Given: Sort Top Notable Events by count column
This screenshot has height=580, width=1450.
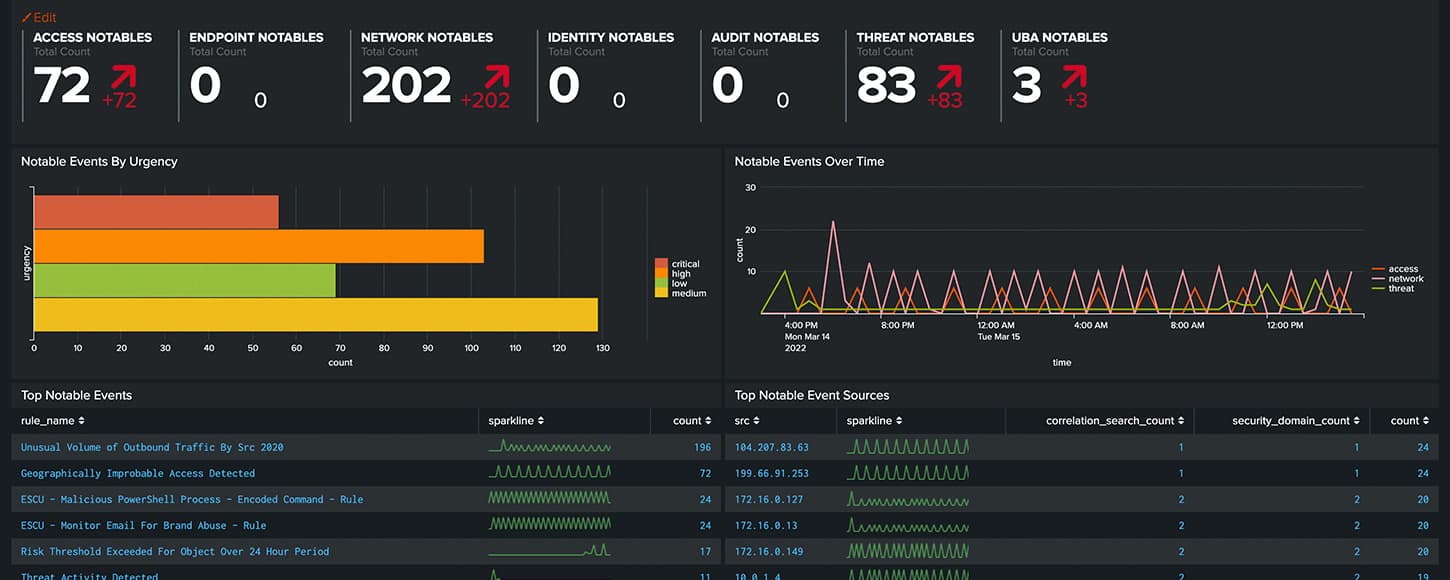Looking at the screenshot, I should [x=692, y=421].
